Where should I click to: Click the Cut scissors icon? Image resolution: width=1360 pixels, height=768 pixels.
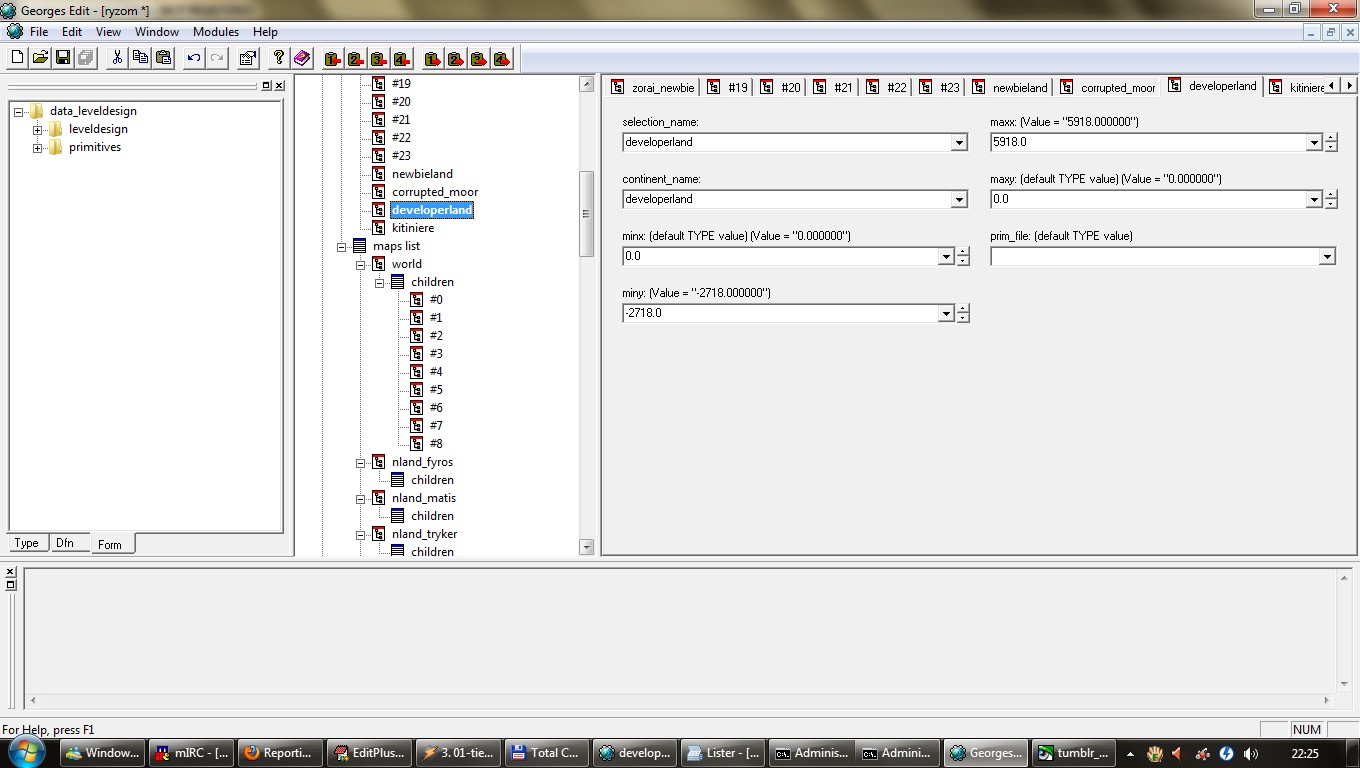pyautogui.click(x=117, y=58)
